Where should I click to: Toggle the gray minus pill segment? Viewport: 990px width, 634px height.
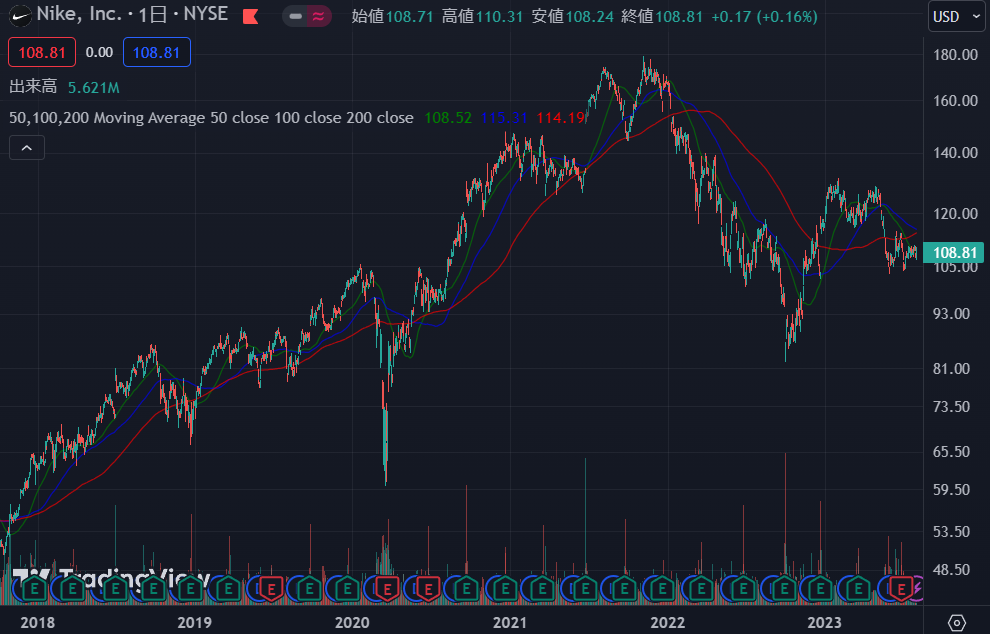pos(295,16)
